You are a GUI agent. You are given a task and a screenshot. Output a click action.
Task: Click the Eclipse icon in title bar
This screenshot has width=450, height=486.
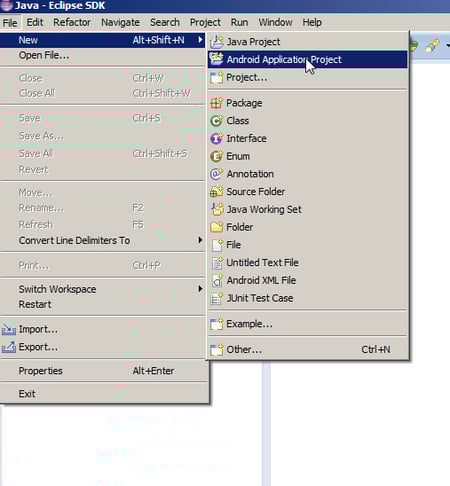[6, 5]
